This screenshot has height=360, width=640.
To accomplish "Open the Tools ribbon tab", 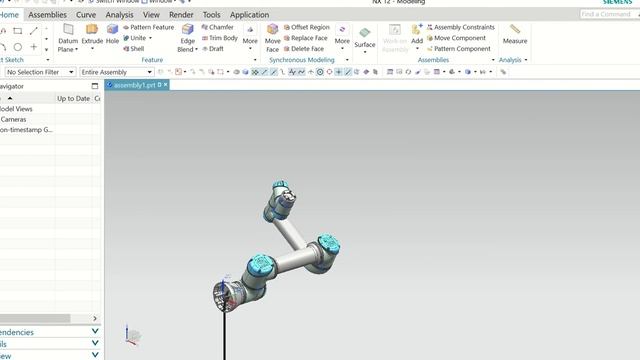I will pos(211,15).
